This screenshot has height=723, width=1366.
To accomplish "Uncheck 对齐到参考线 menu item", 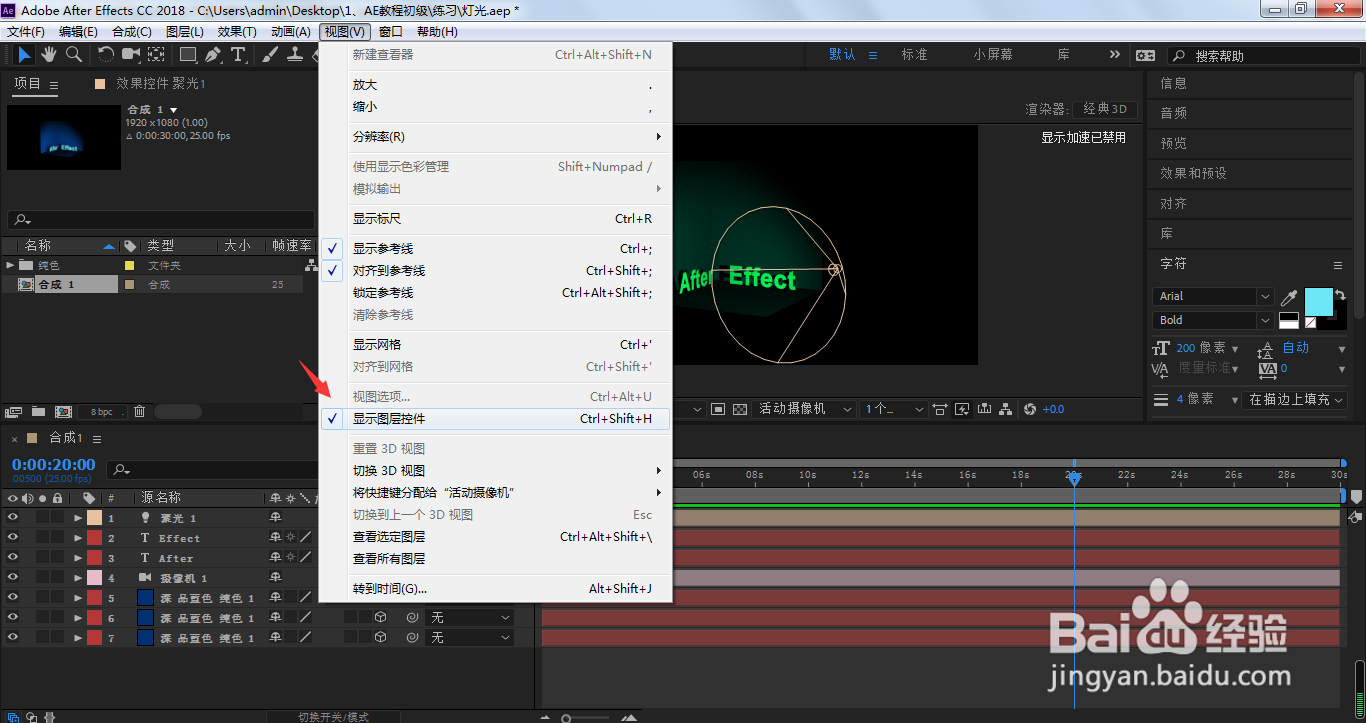I will (495, 271).
